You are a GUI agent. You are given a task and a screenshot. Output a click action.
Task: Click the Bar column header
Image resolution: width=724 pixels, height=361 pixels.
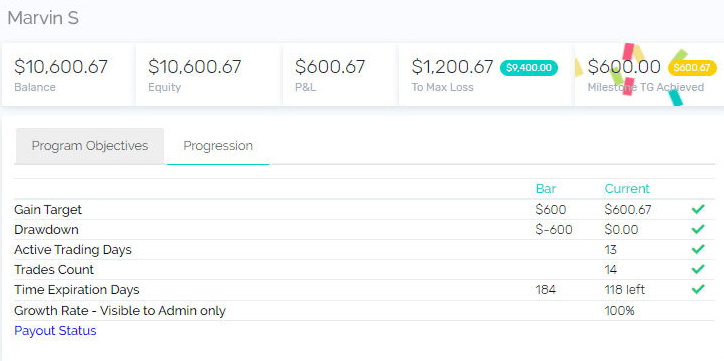(546, 189)
